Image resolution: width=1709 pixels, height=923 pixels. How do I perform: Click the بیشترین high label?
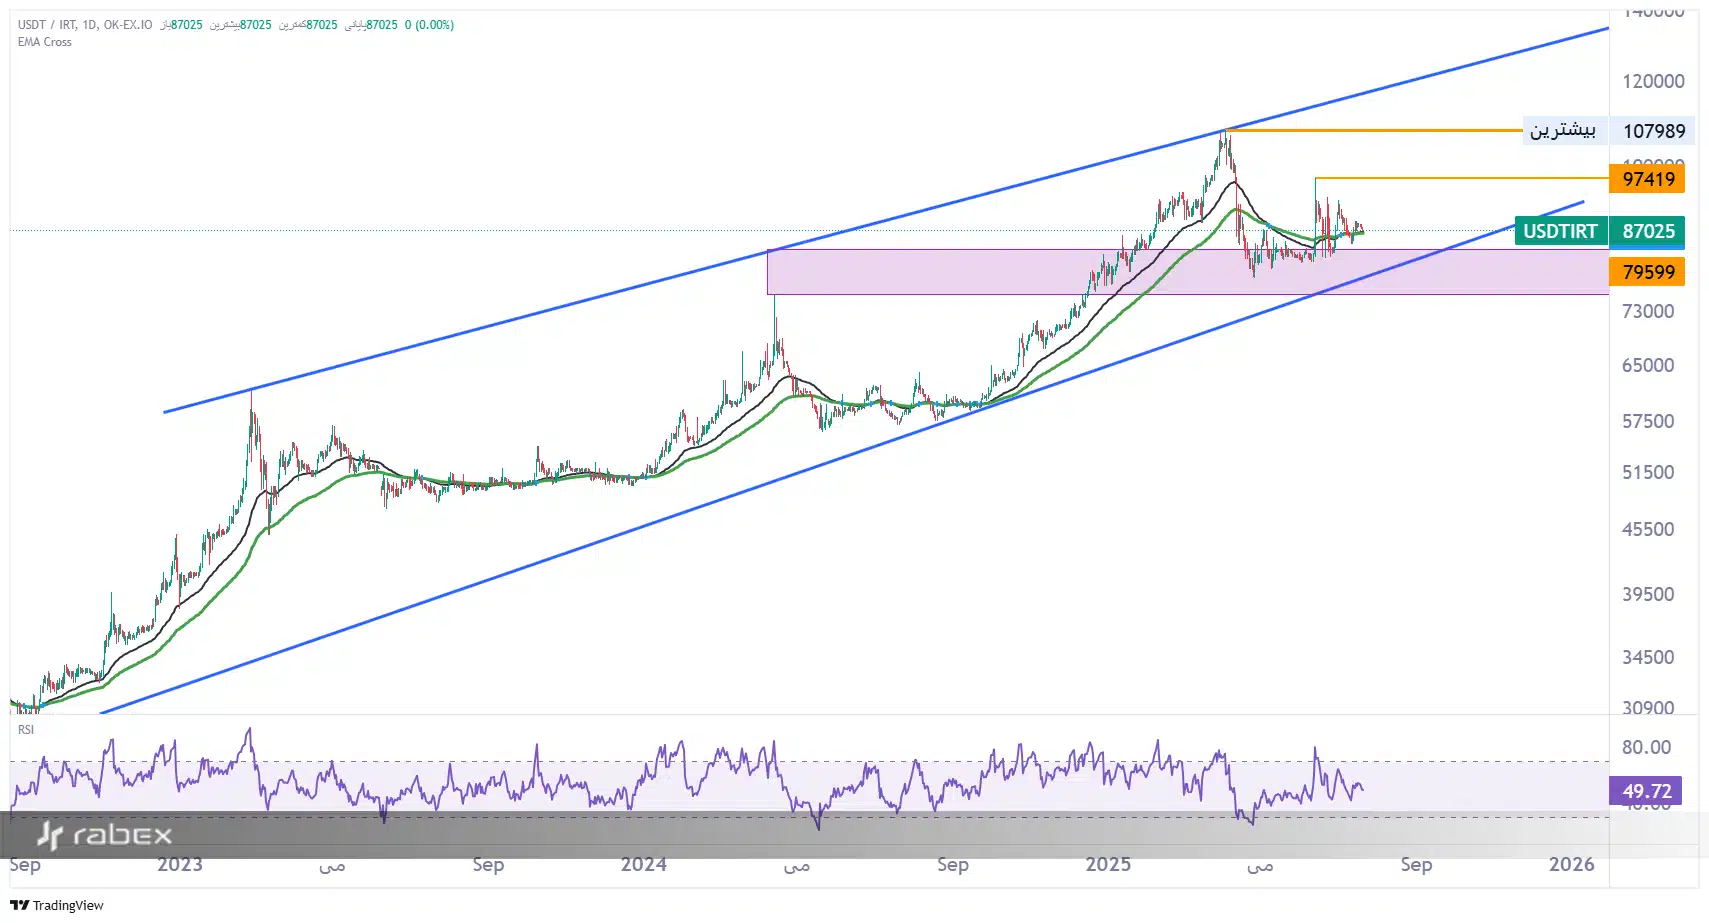click(x=1563, y=131)
